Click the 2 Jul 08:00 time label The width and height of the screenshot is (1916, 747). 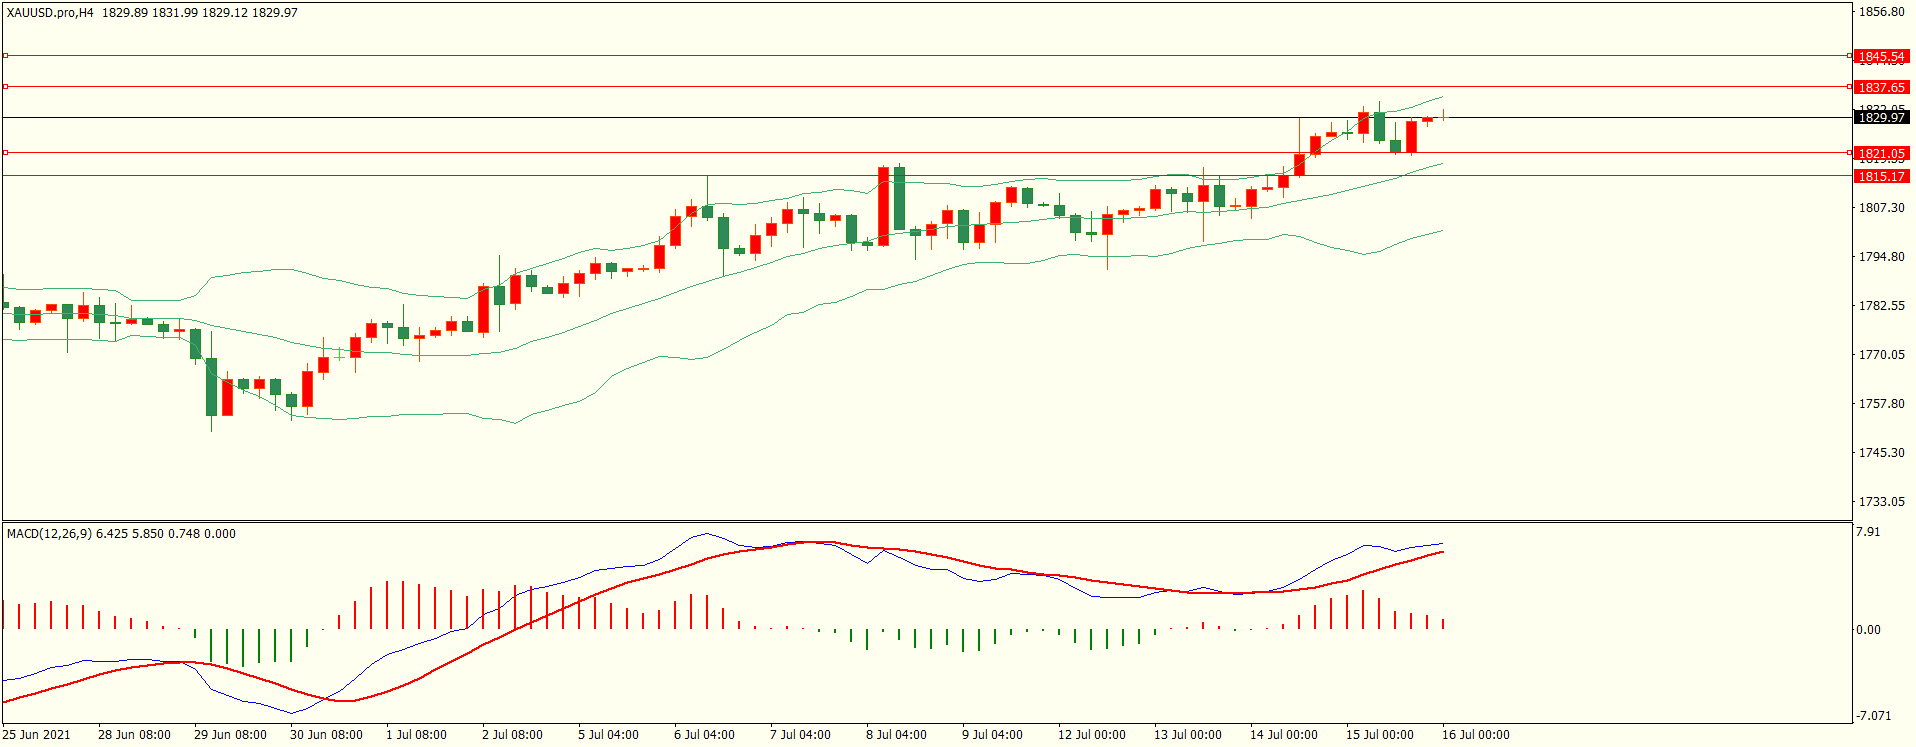pos(512,735)
